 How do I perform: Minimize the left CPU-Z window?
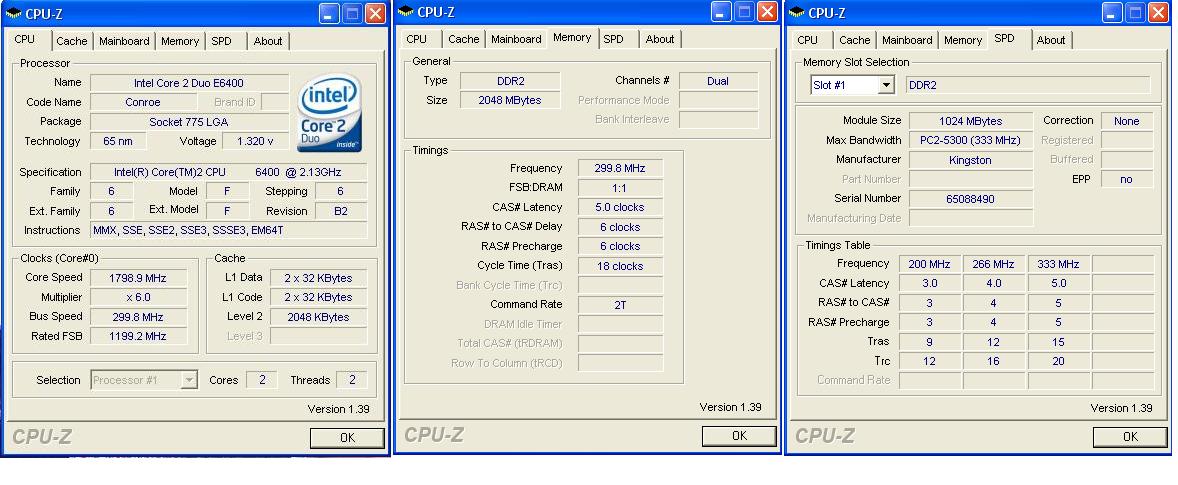tap(329, 14)
